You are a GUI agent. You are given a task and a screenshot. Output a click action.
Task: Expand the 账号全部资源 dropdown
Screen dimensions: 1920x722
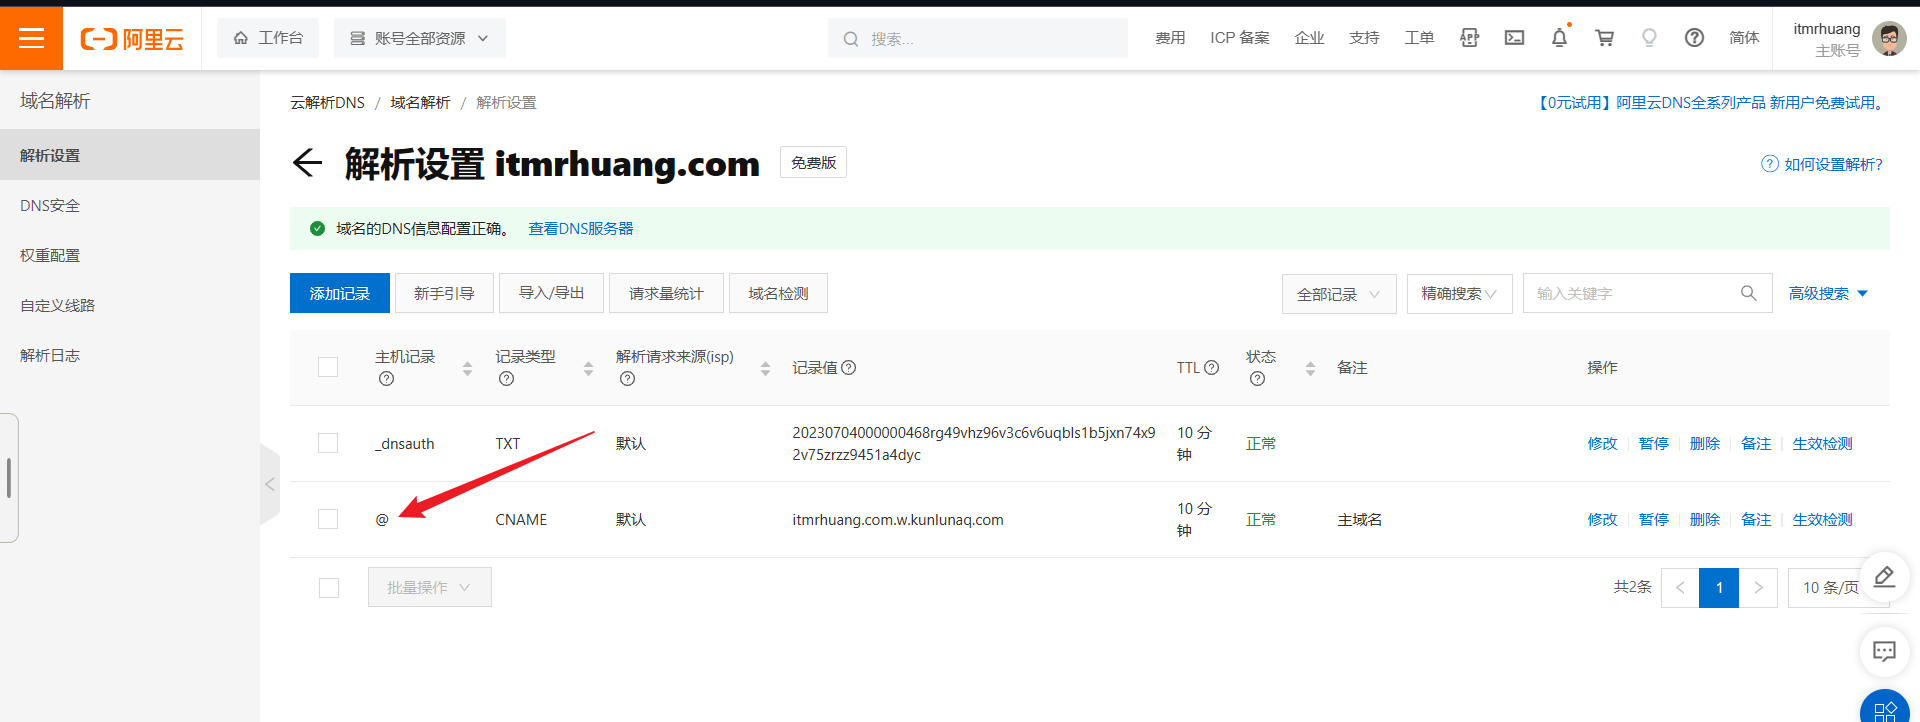420,38
